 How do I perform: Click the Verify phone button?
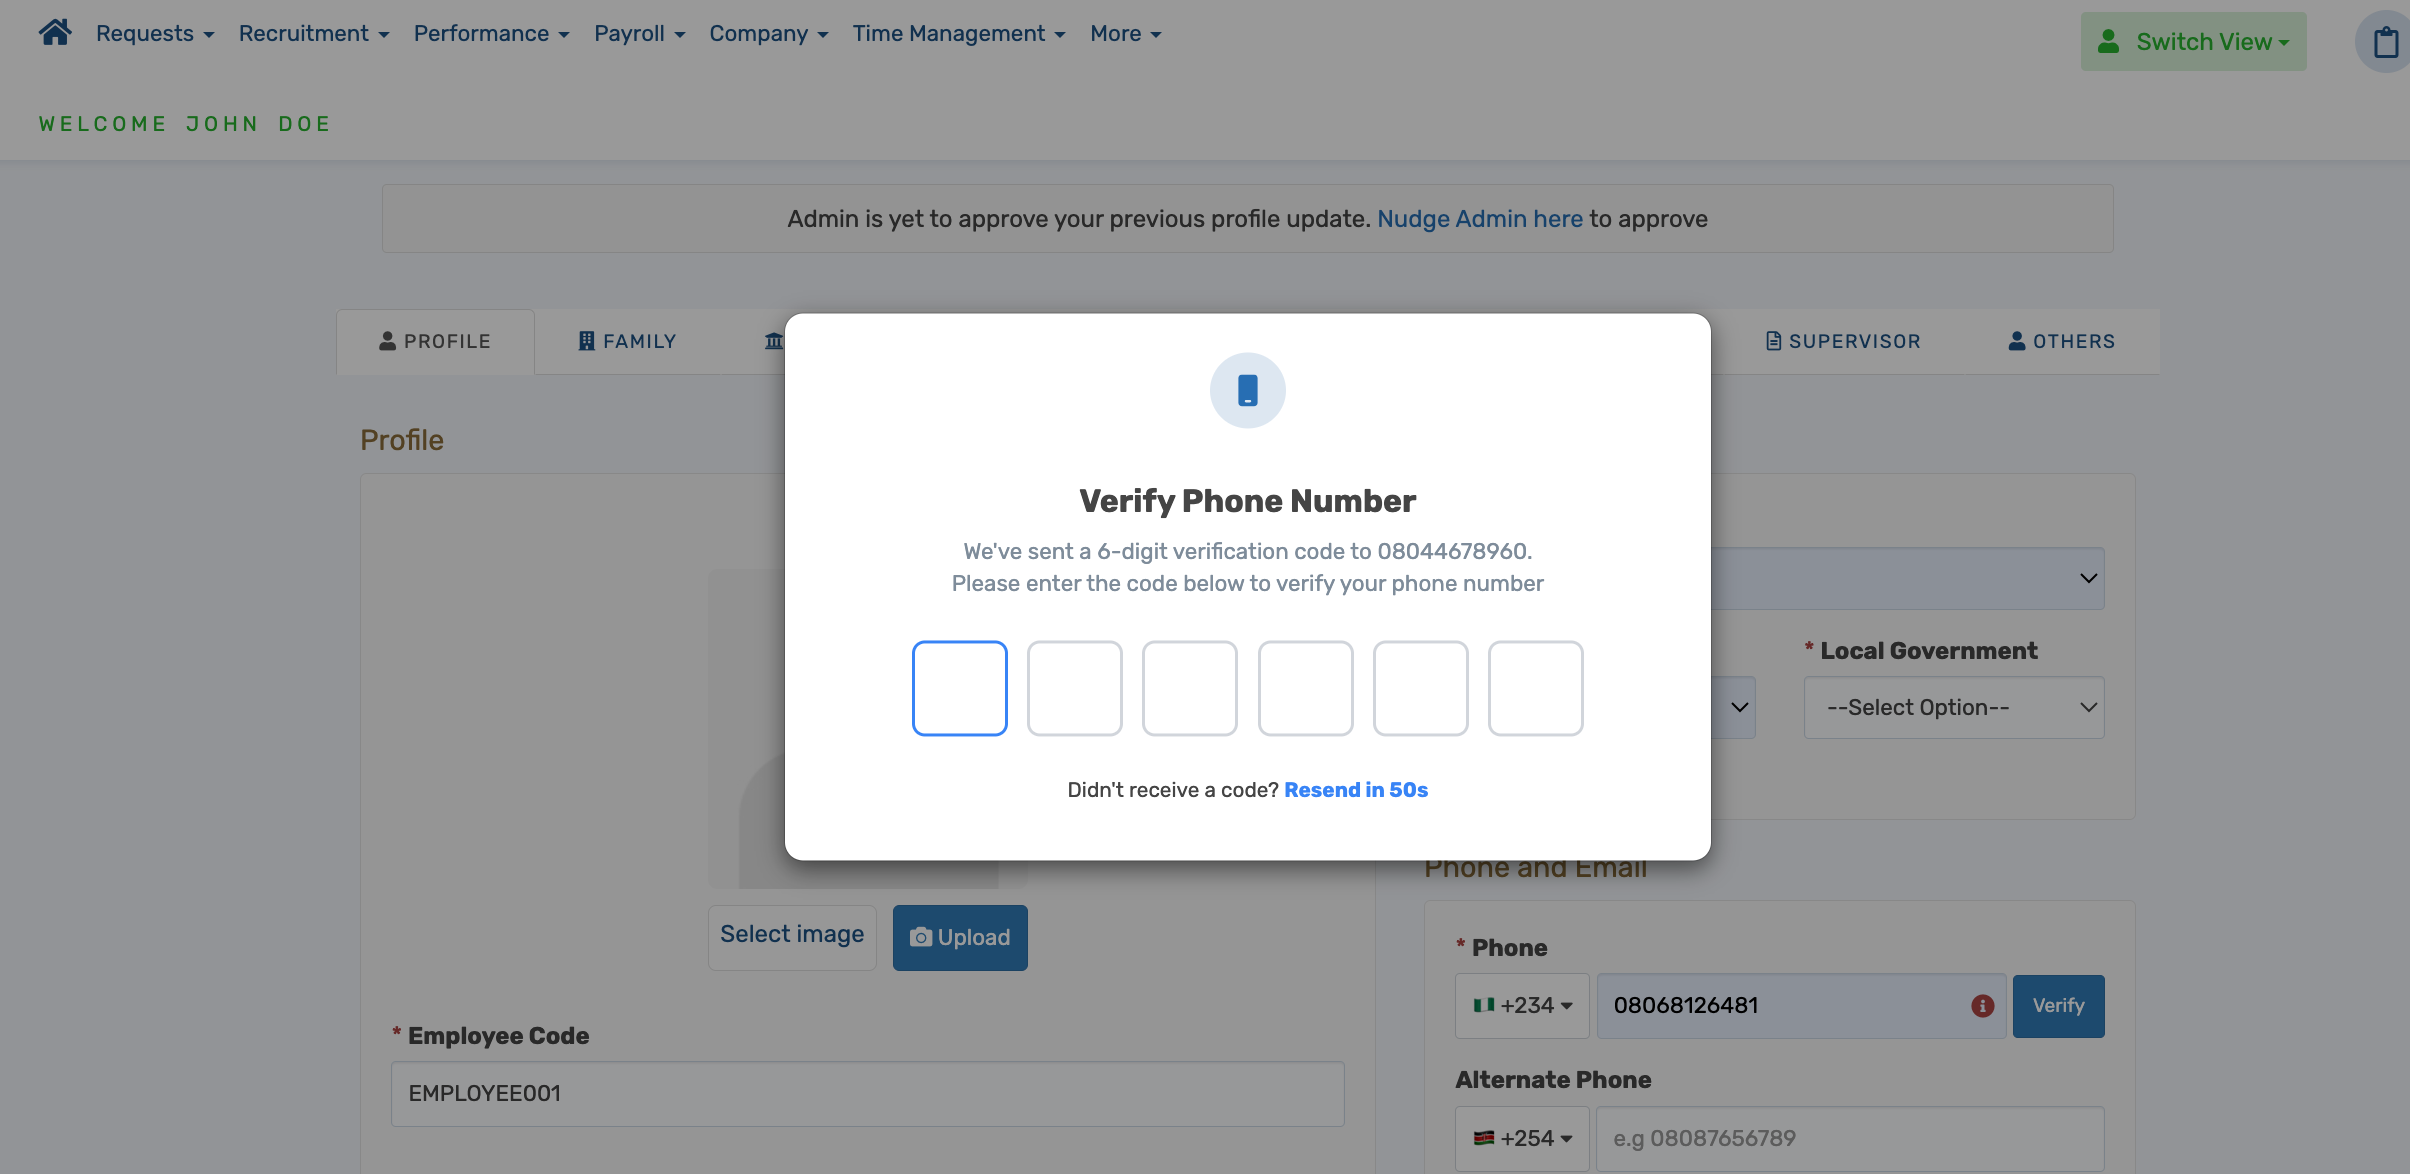point(2058,1006)
